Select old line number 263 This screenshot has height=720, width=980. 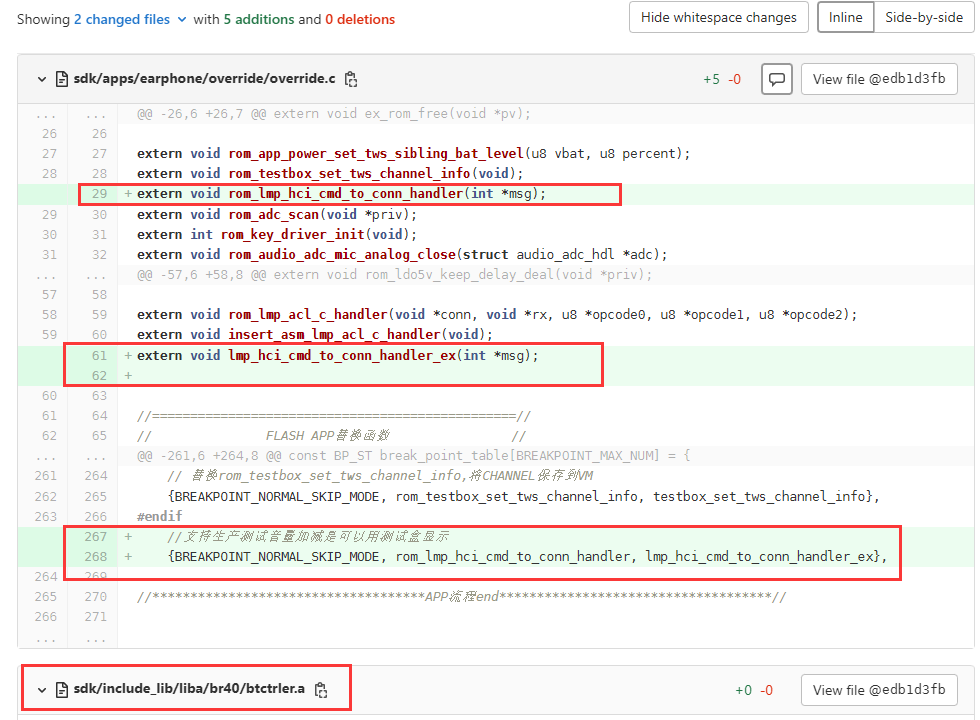click(46, 517)
